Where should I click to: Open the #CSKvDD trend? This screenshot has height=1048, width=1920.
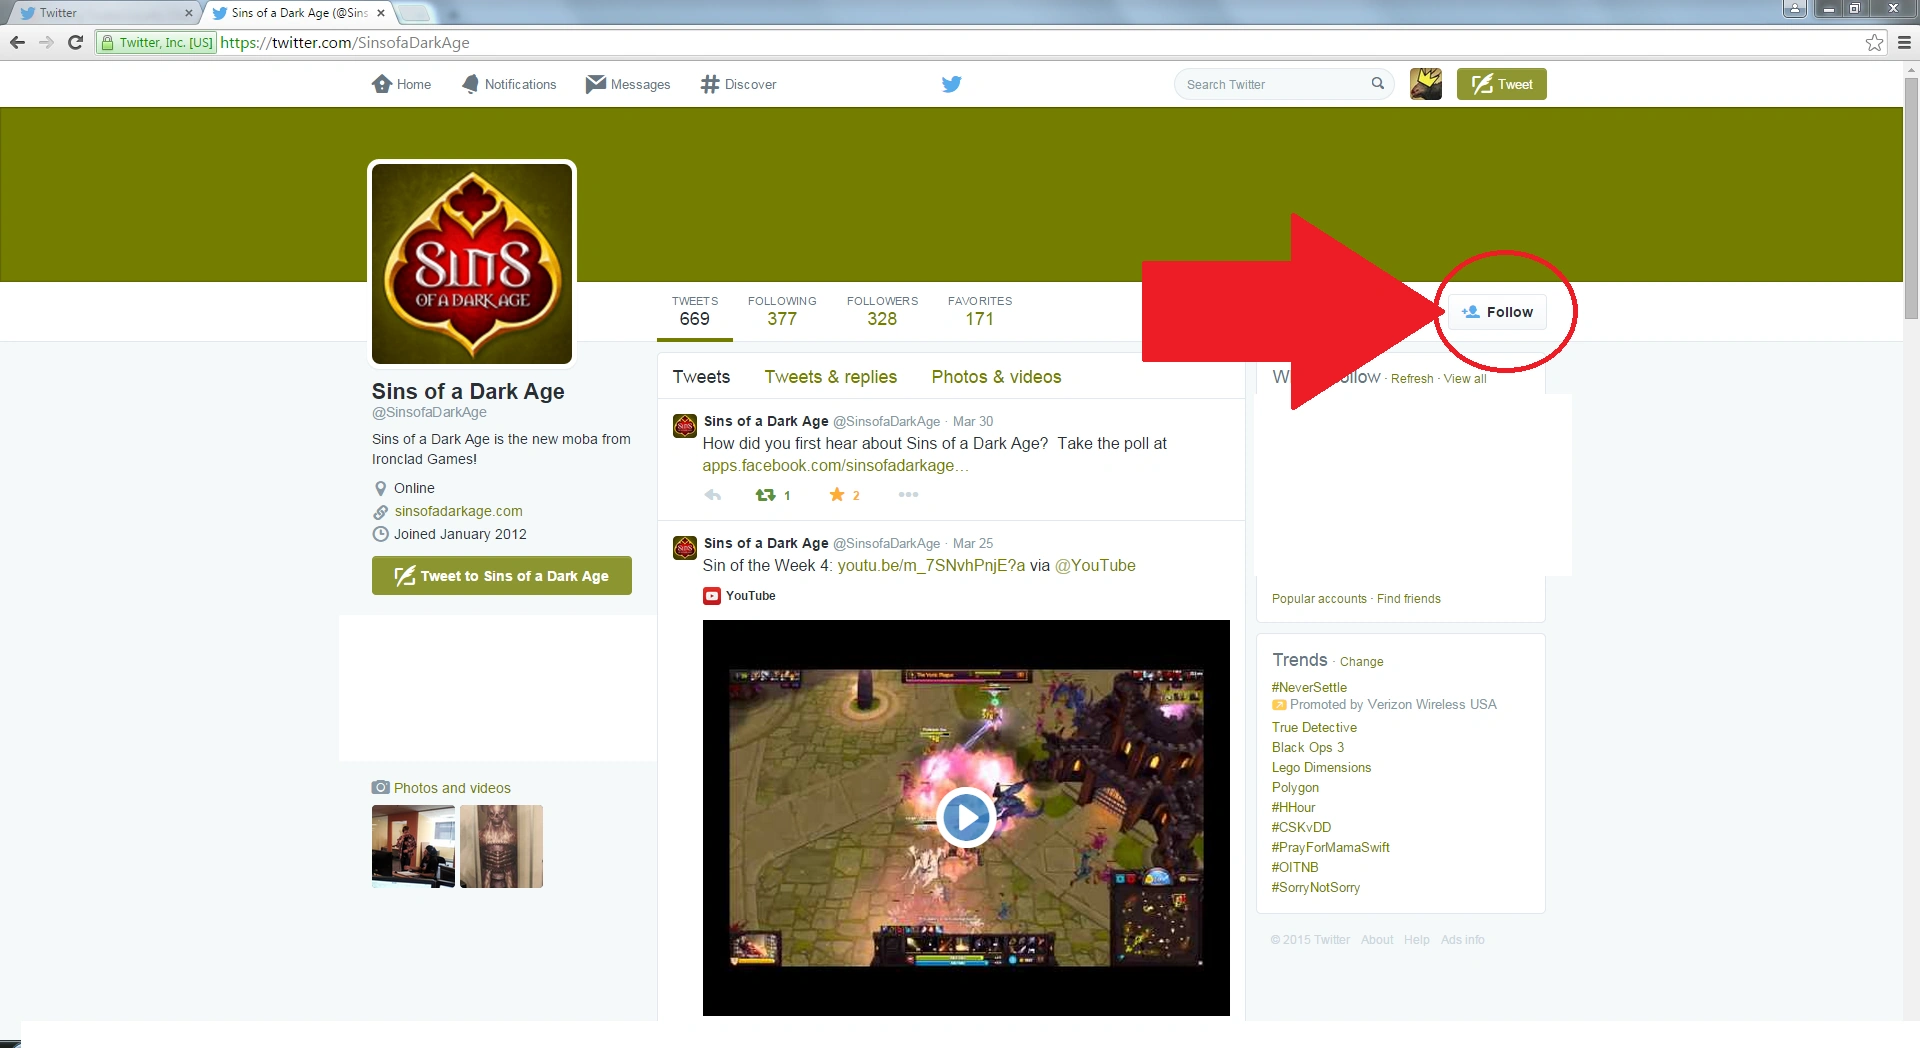pyautogui.click(x=1301, y=828)
